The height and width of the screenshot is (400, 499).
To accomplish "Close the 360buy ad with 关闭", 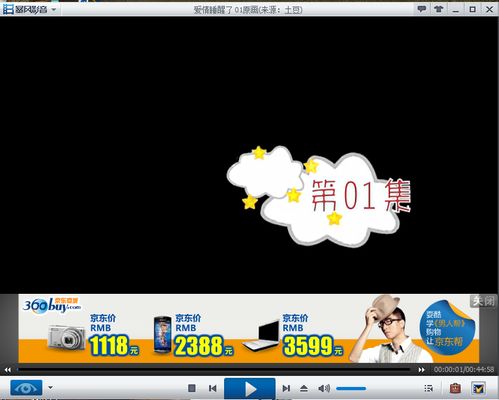I will [484, 301].
